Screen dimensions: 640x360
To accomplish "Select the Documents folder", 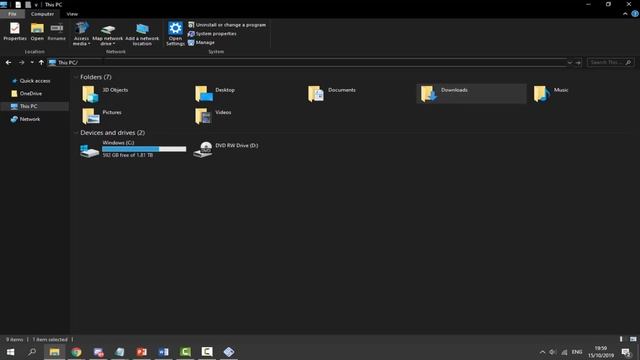I will (x=332, y=94).
